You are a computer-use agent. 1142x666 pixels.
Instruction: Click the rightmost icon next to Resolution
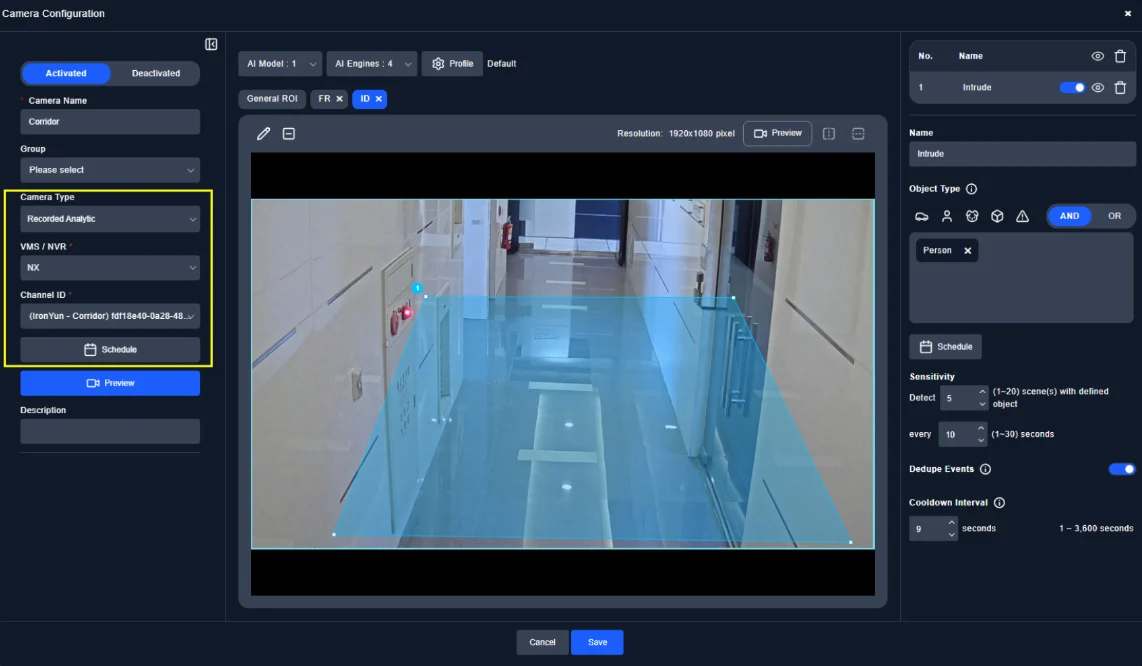[x=858, y=133]
